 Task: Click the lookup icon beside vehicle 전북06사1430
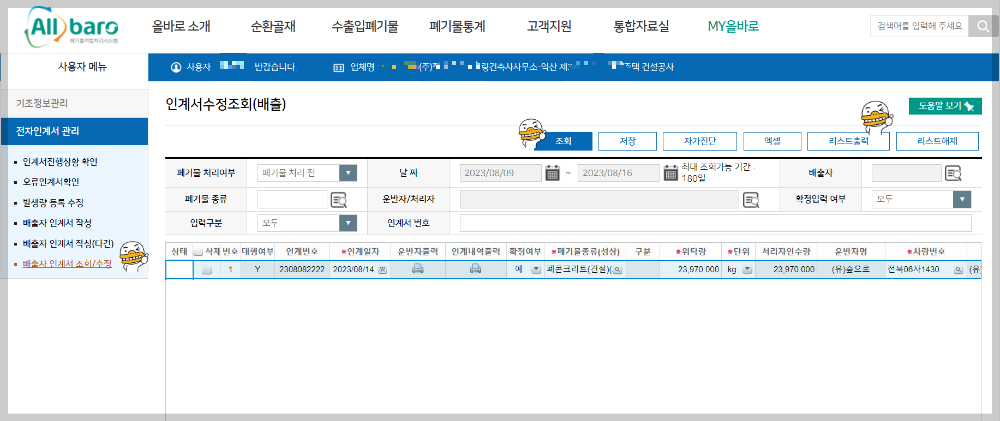[x=958, y=270]
